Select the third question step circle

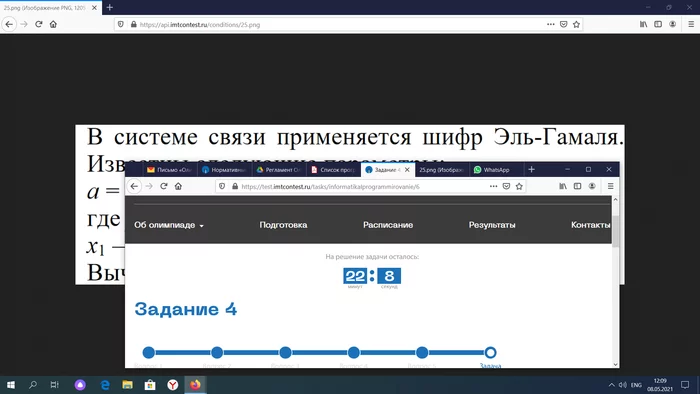(x=285, y=353)
